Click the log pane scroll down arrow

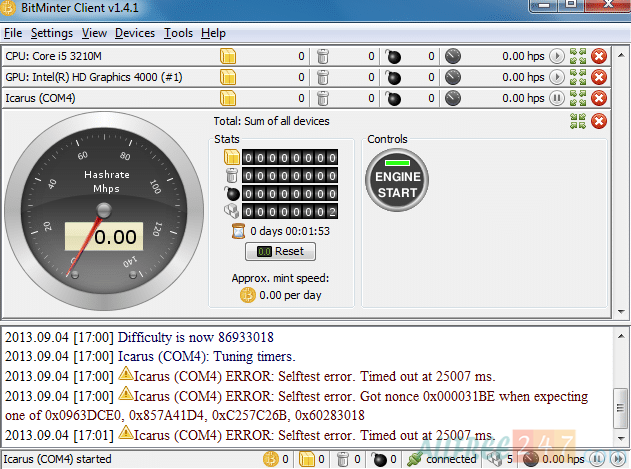point(621,439)
